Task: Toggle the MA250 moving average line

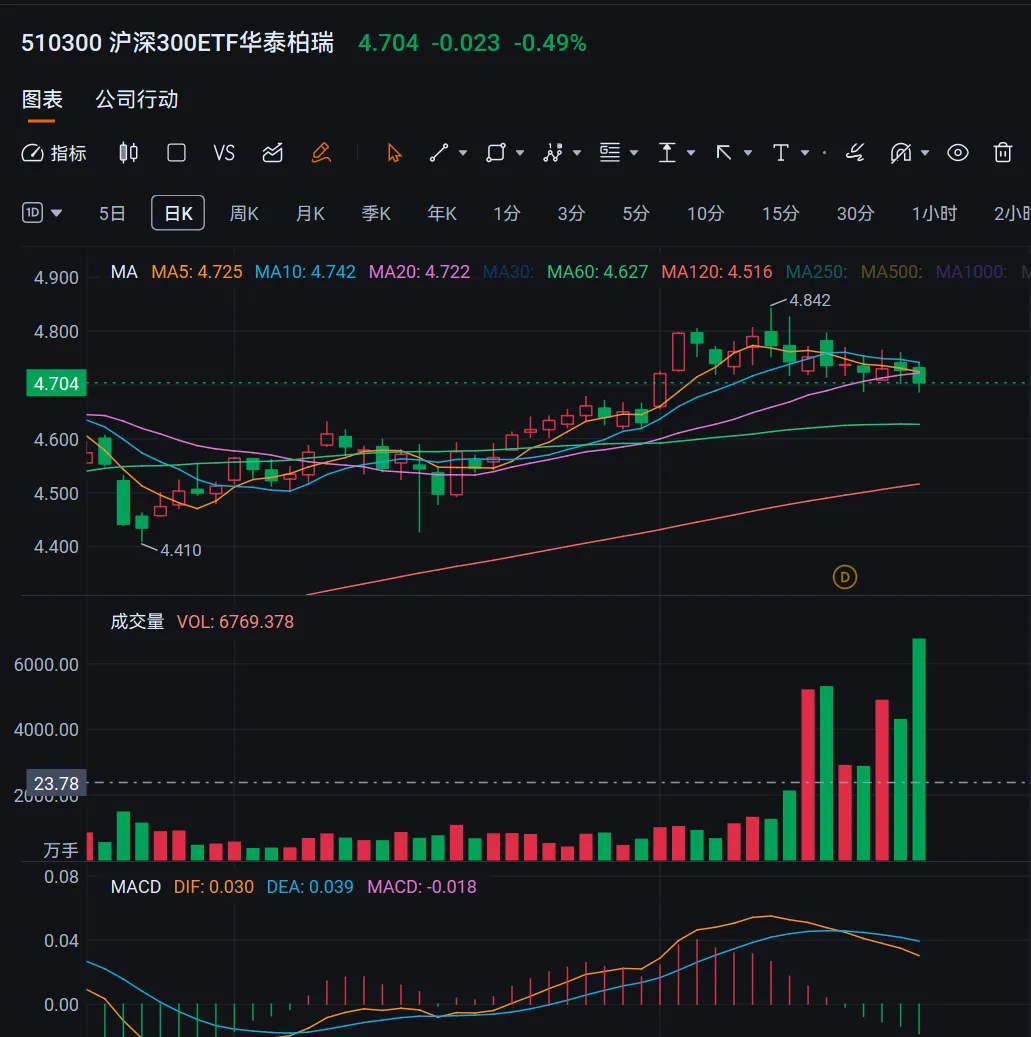Action: (x=816, y=272)
